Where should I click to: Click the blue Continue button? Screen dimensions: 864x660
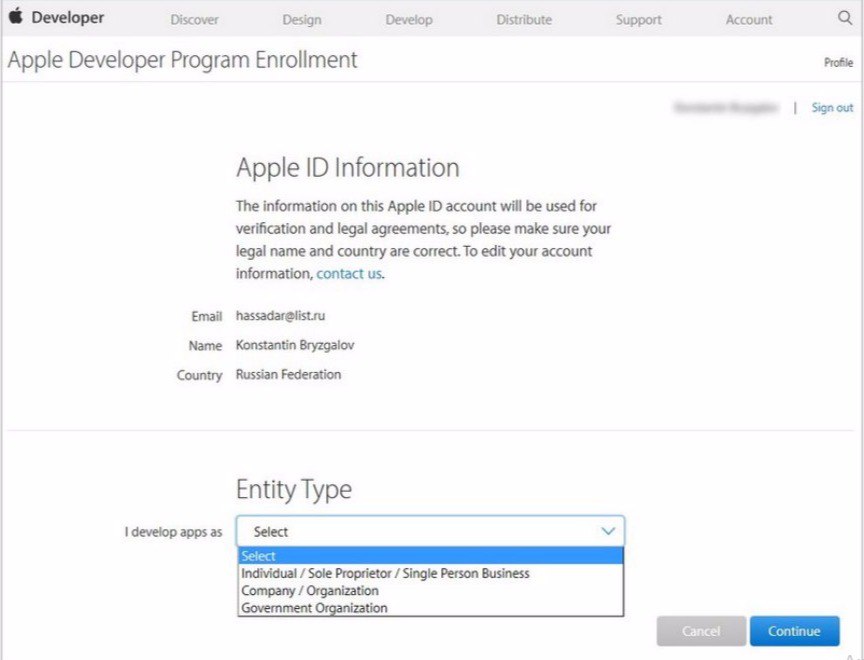795,631
